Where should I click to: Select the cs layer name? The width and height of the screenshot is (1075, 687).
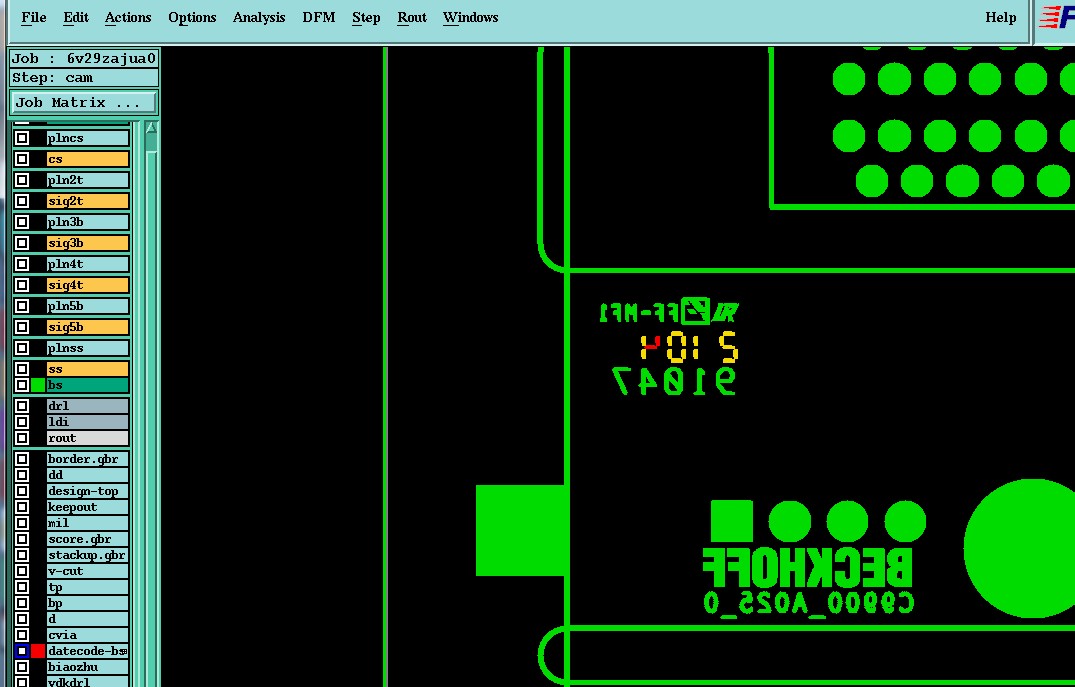tap(88, 159)
